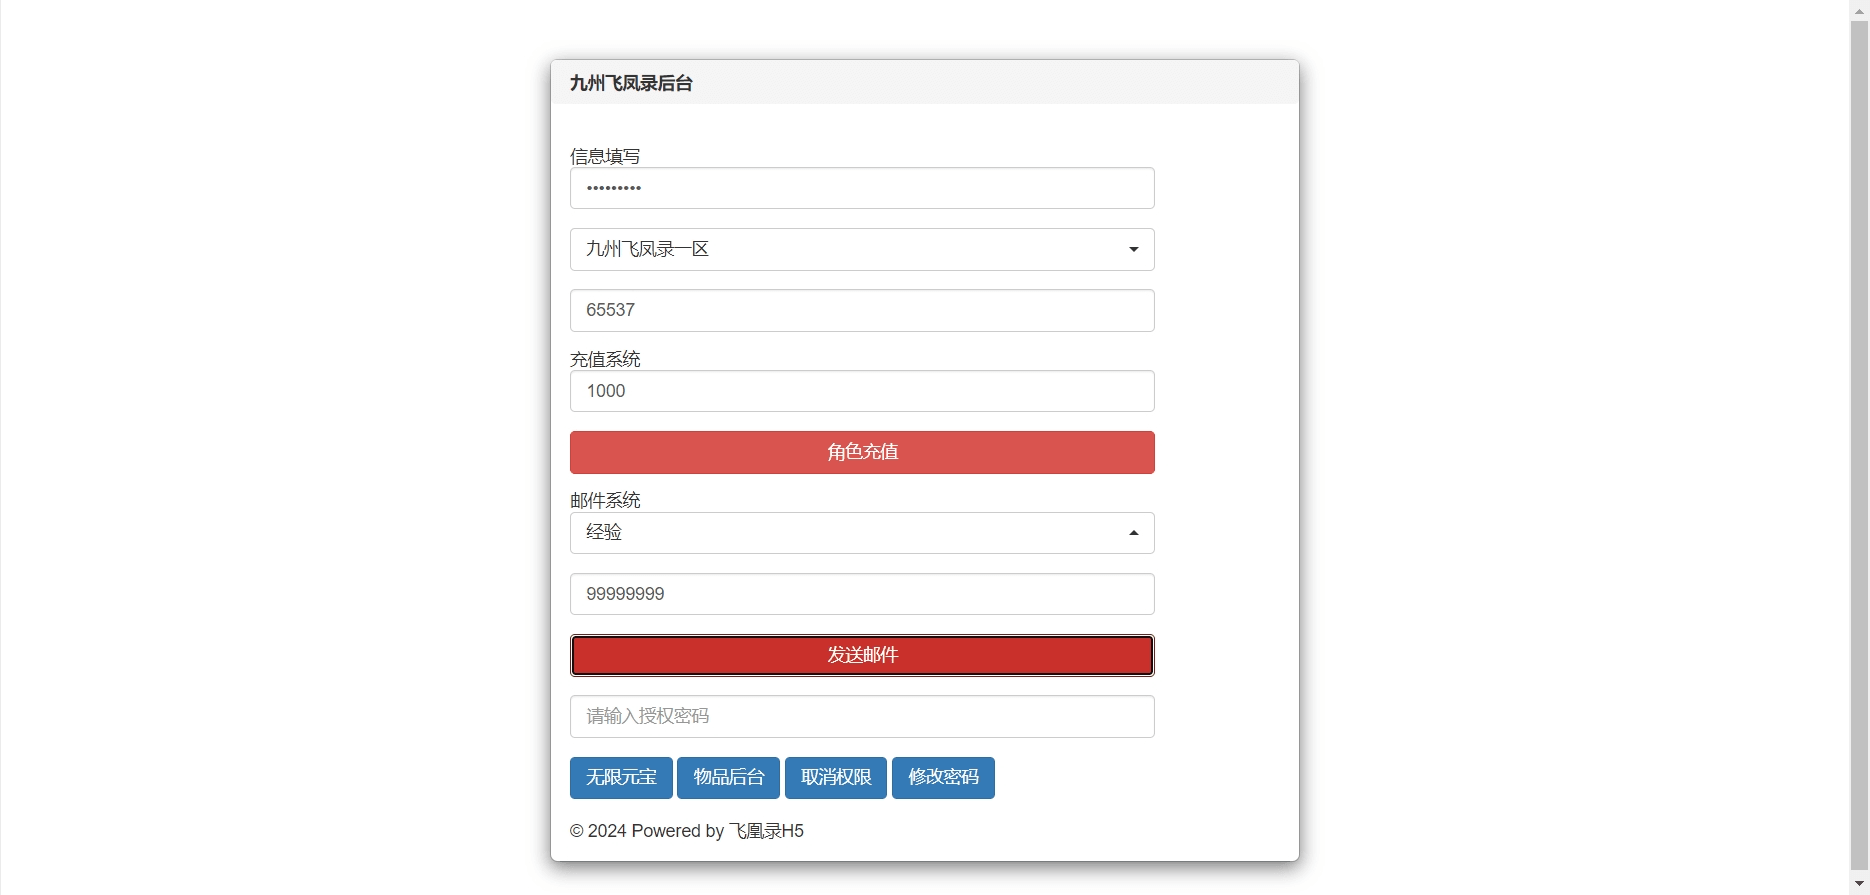Click the 角色充值 recharge button
1870x895 pixels.
[x=861, y=452]
